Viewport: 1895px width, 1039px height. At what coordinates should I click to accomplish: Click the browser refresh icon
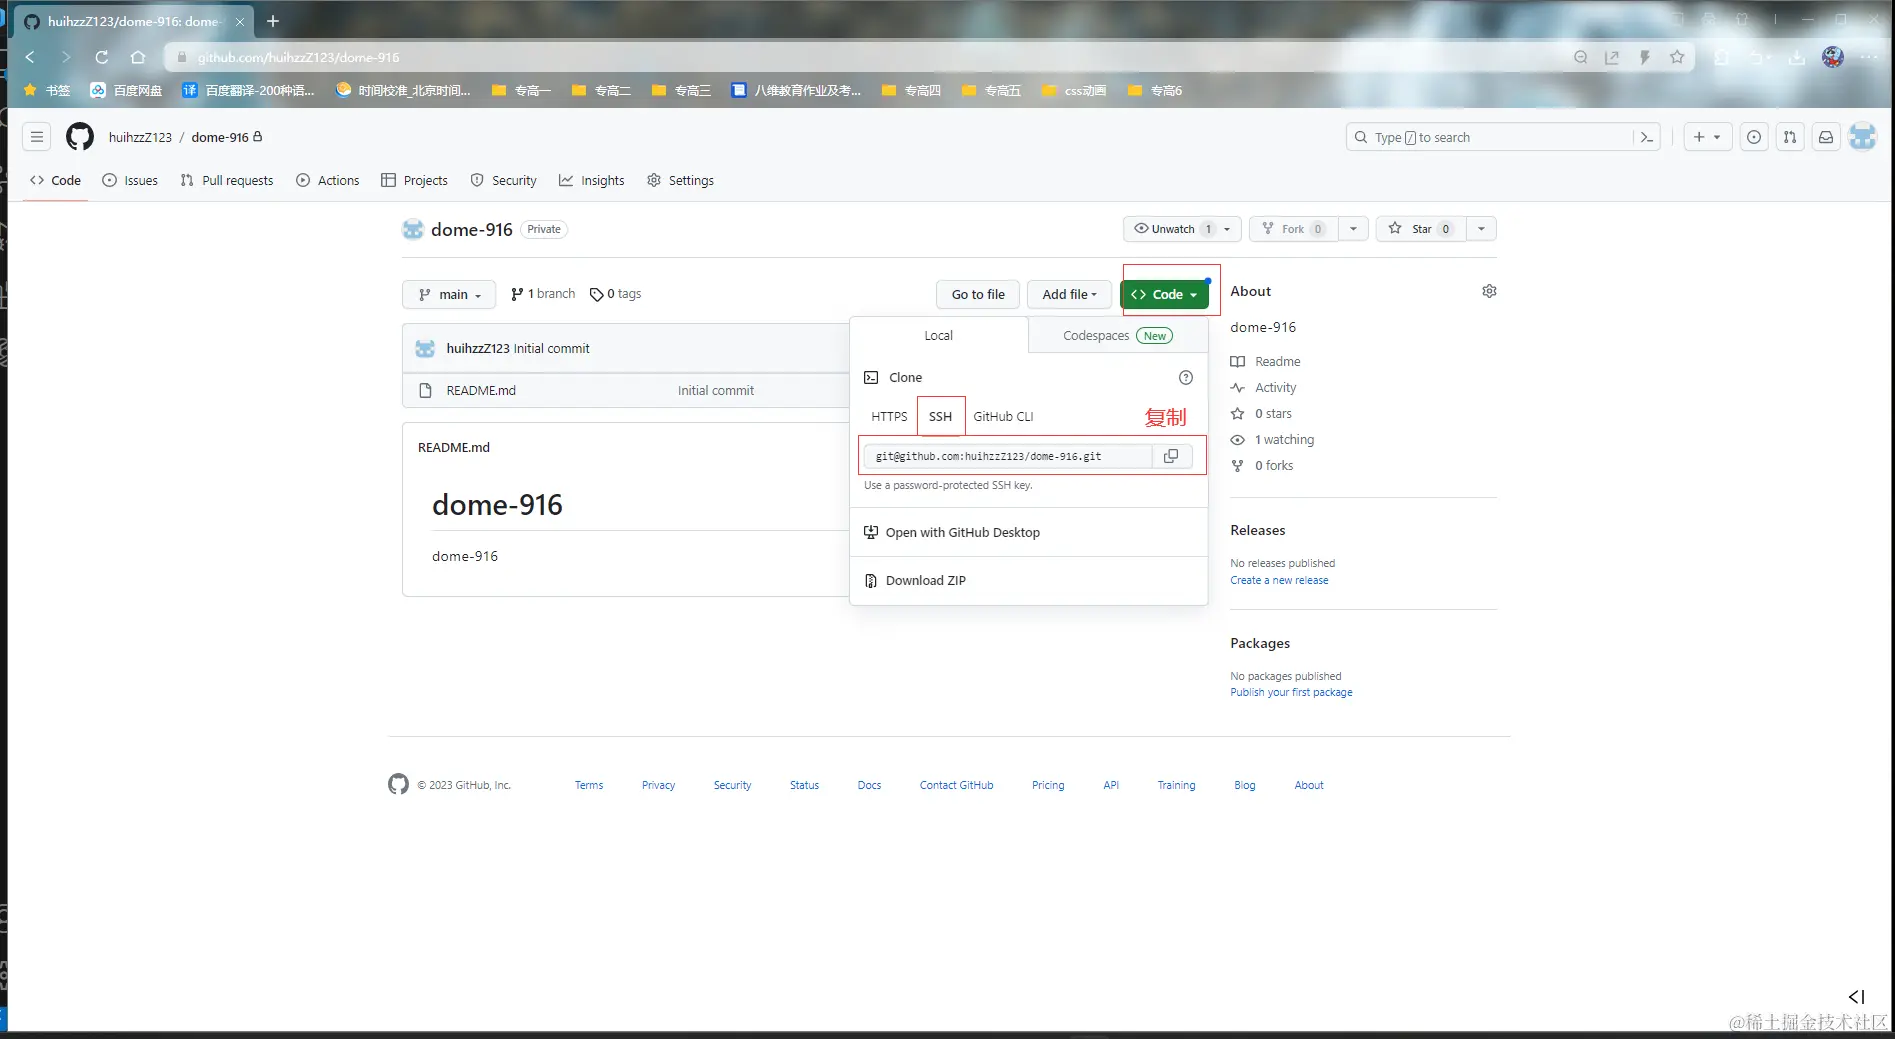click(x=102, y=57)
